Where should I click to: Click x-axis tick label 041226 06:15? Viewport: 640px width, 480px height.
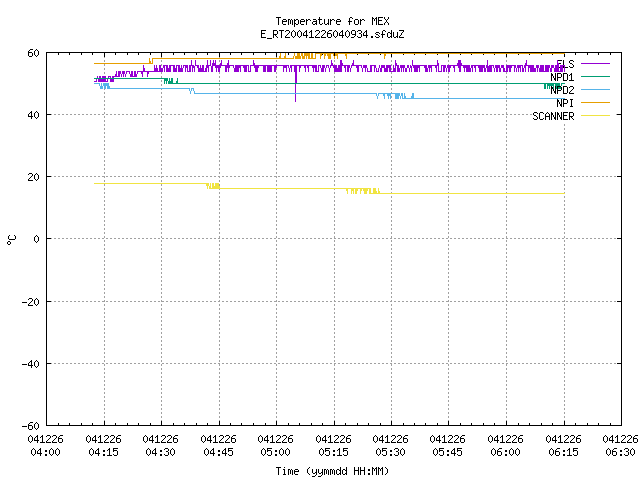coord(563,446)
